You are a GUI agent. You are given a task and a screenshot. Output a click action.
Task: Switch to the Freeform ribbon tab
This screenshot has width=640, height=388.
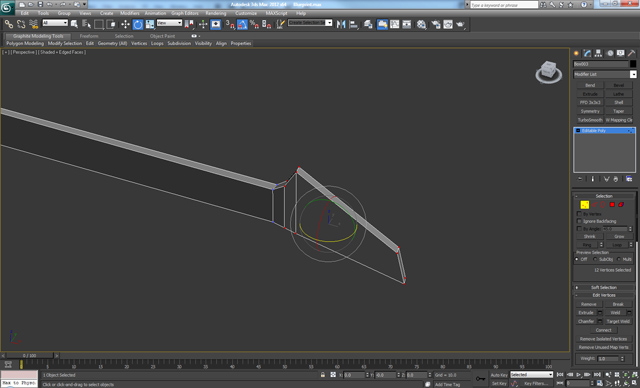89,36
